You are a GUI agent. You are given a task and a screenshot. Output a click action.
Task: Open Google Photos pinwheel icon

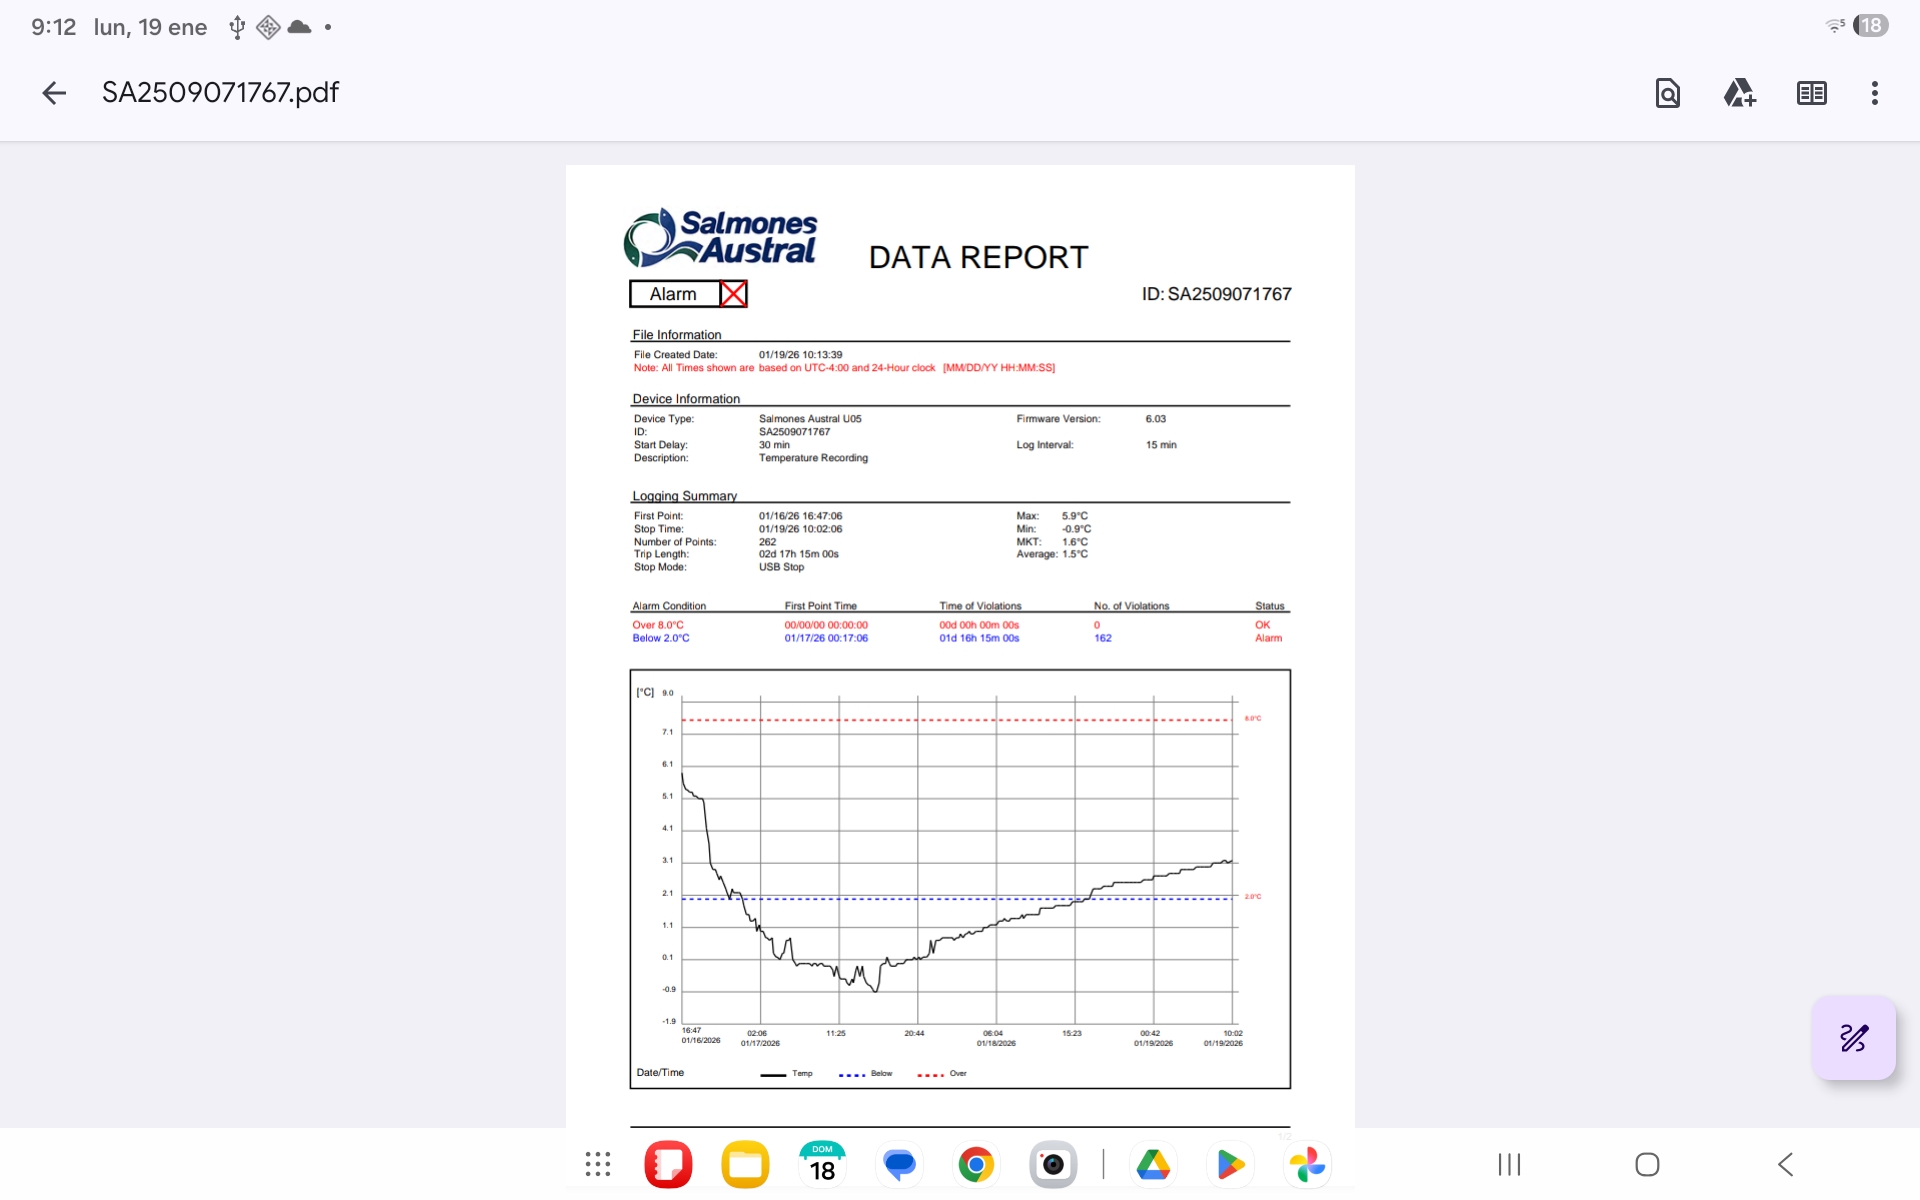coord(1307,1164)
